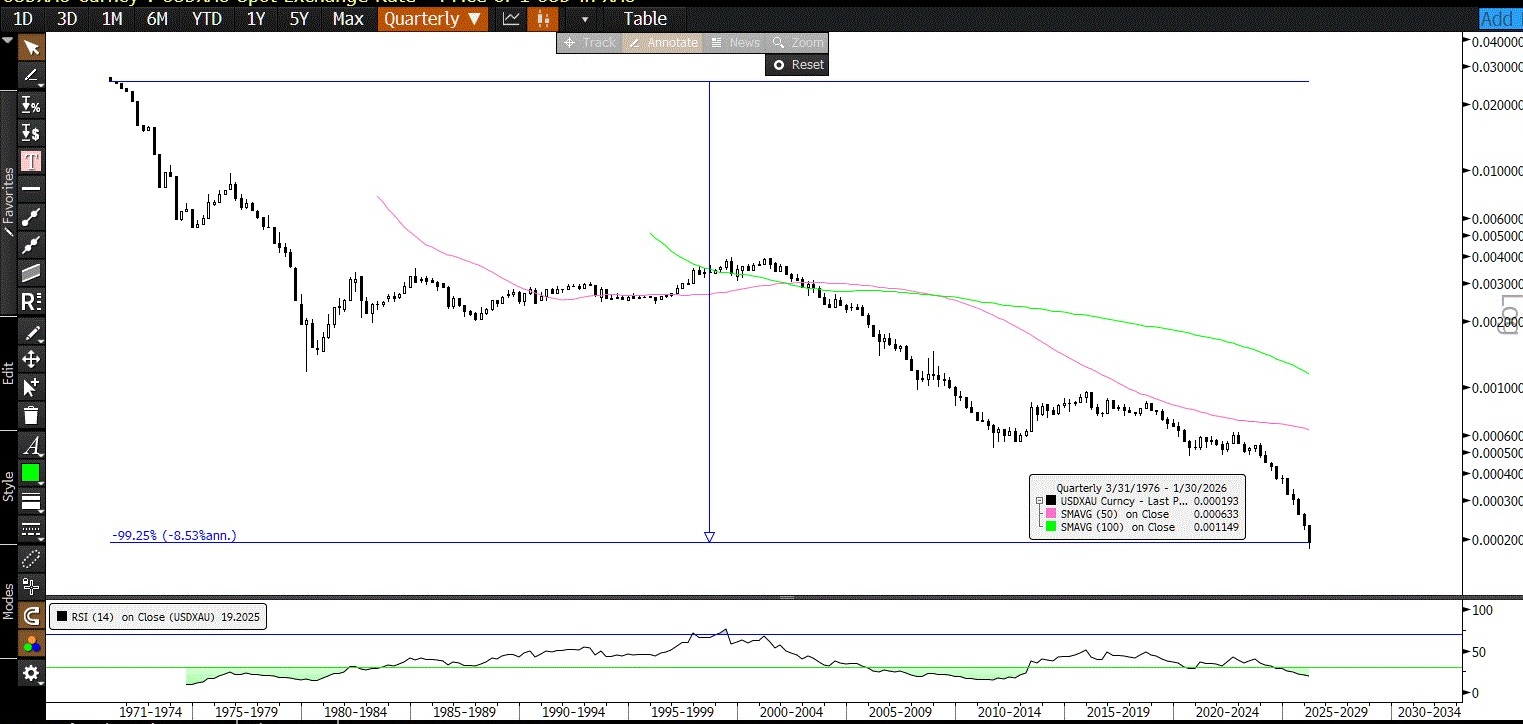
Task: Click the green style color swatch
Action: pyautogui.click(x=31, y=472)
